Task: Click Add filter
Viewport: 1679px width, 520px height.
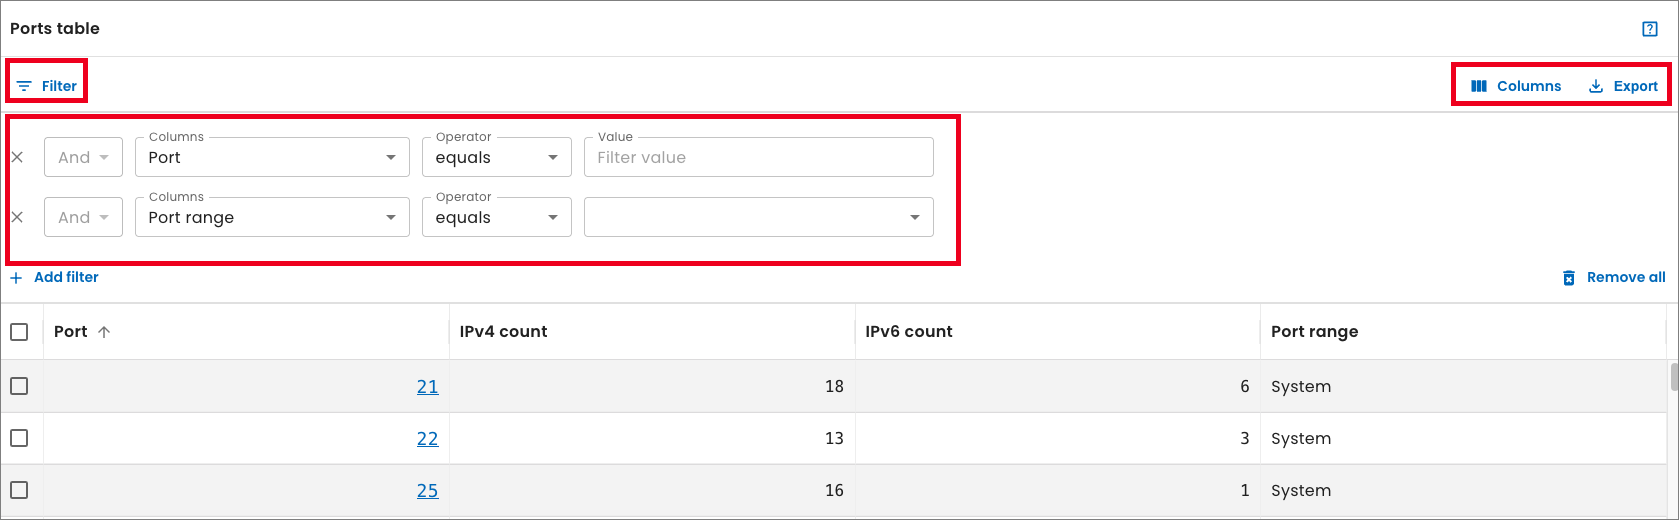Action: click(54, 277)
